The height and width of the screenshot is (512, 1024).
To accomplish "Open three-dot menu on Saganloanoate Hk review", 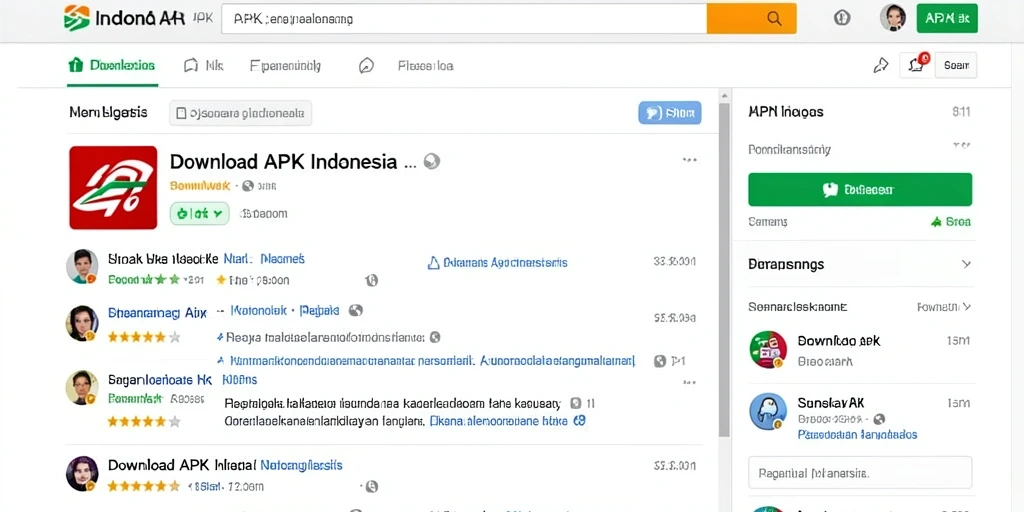I will pos(690,383).
